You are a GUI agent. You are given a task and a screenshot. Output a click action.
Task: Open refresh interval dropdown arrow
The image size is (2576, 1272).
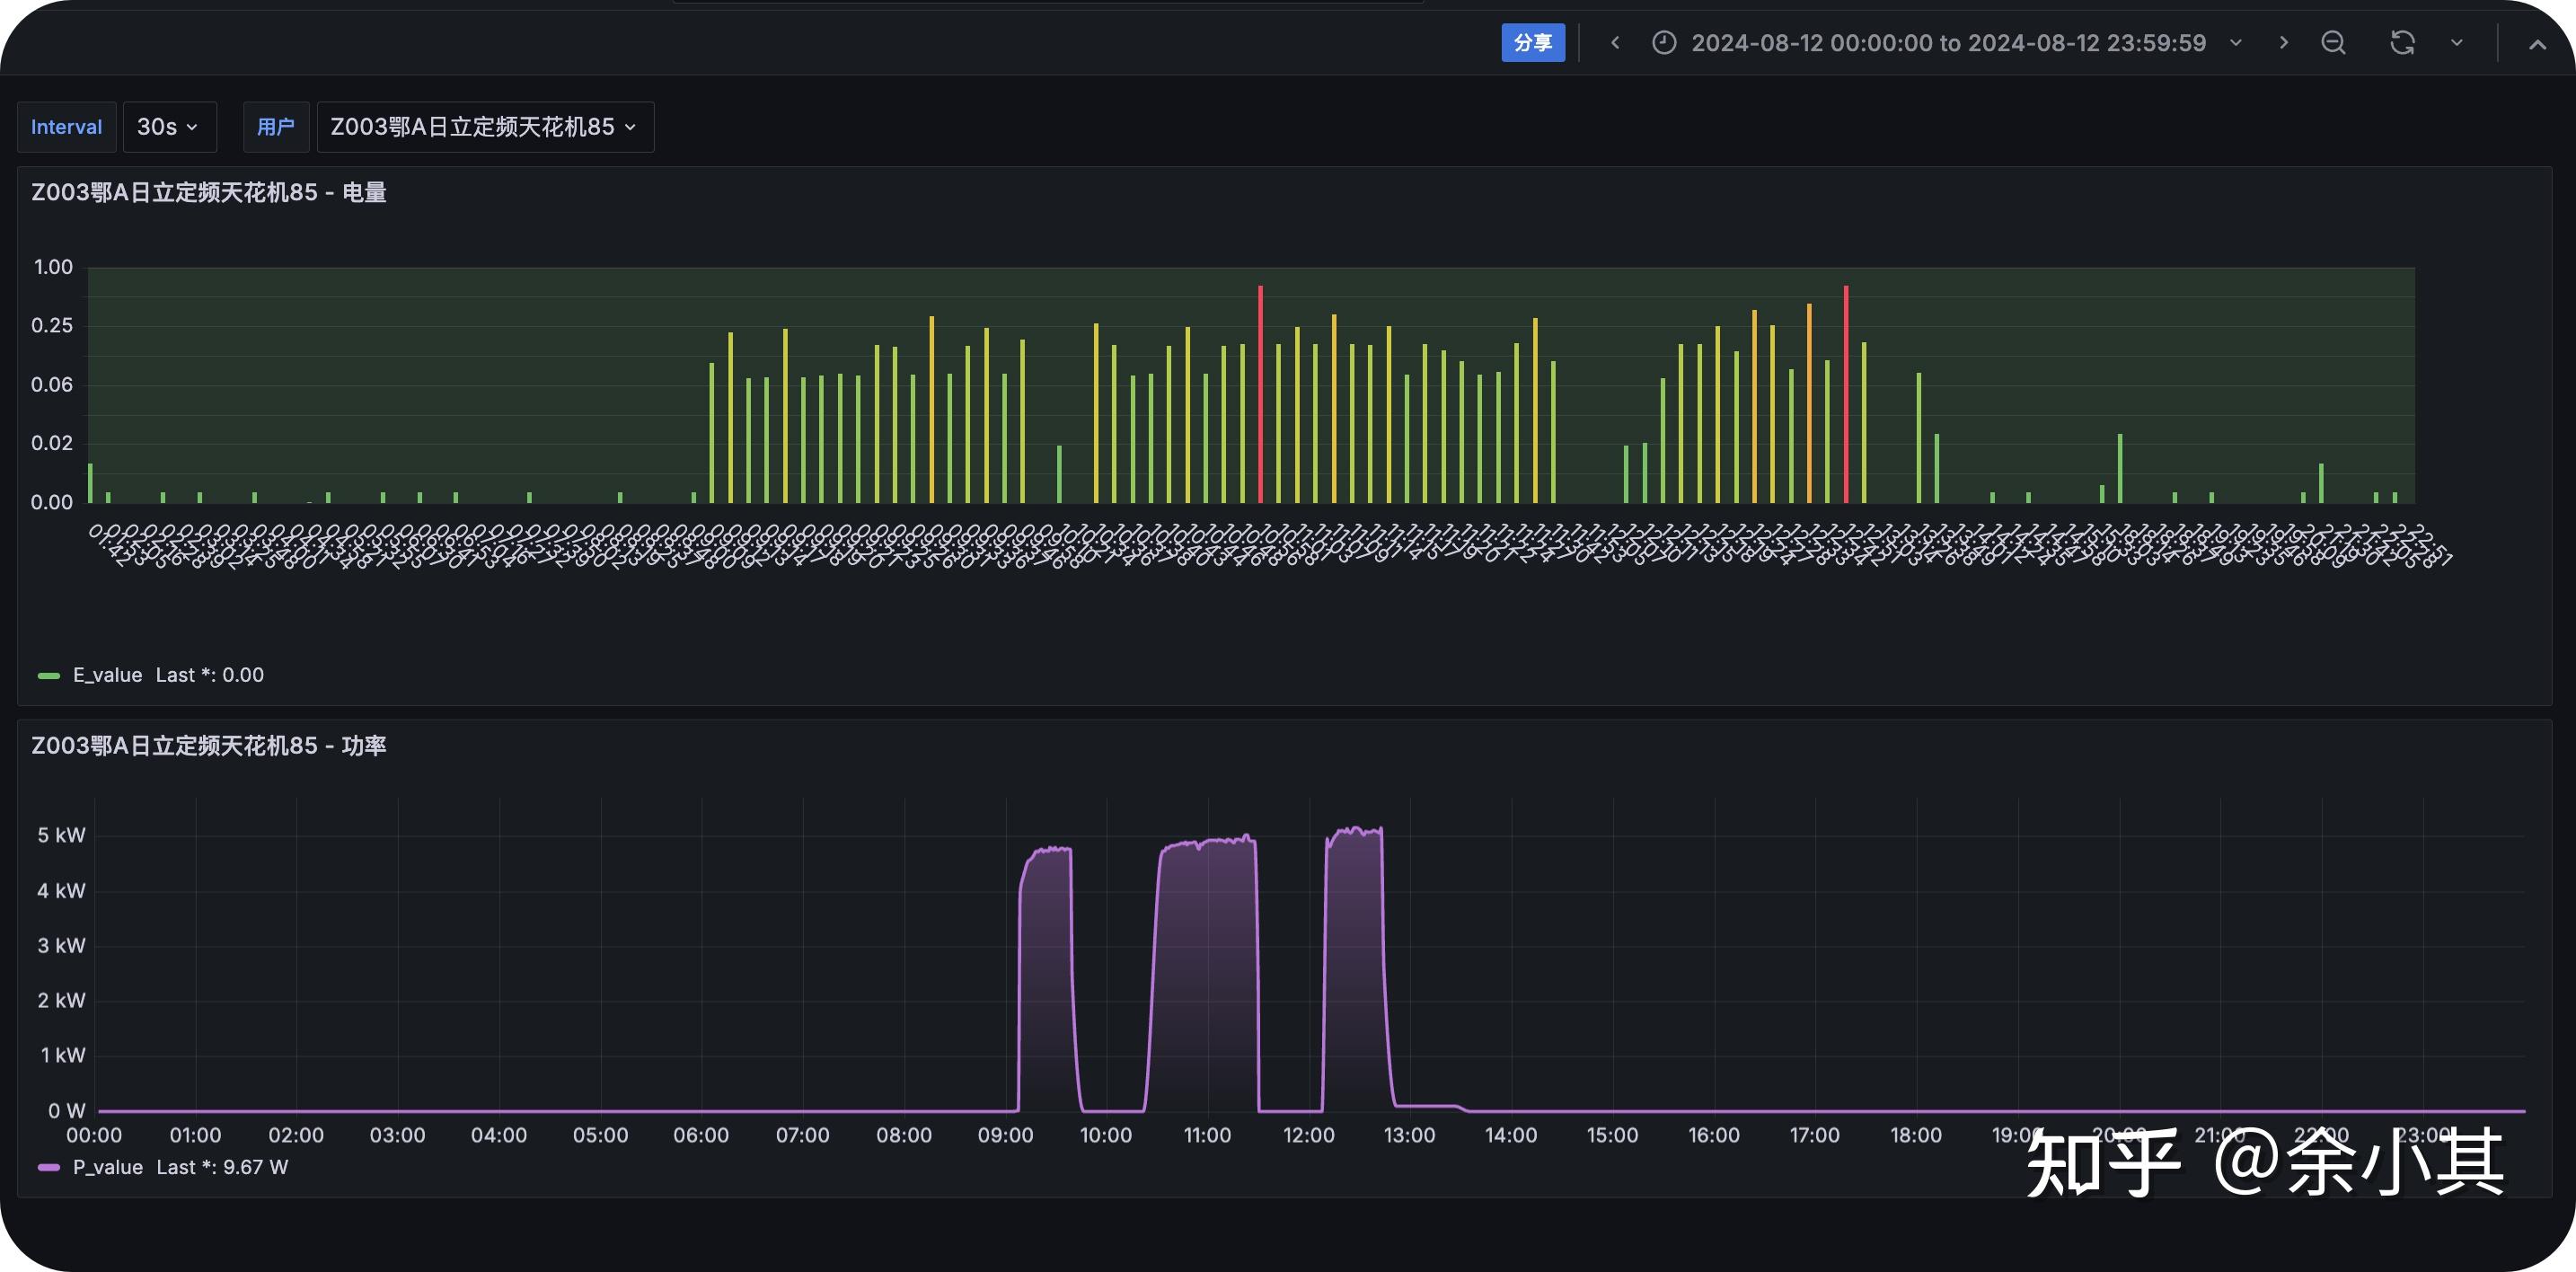2456,43
